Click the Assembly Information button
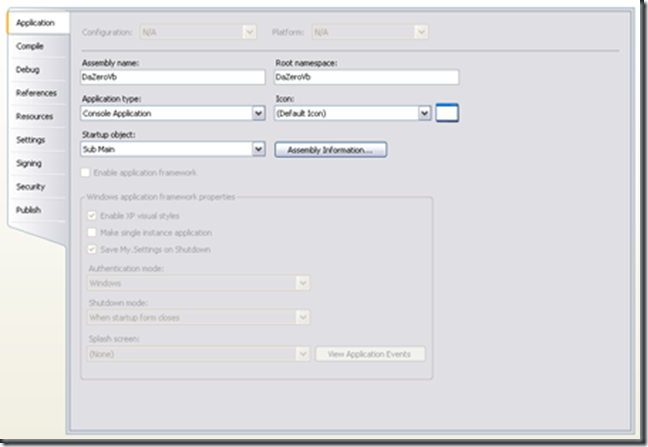 330,150
